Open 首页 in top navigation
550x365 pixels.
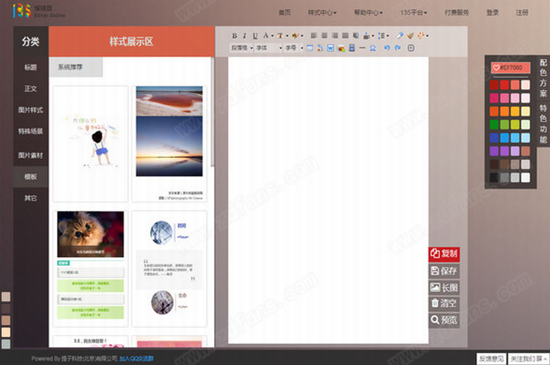click(x=284, y=13)
